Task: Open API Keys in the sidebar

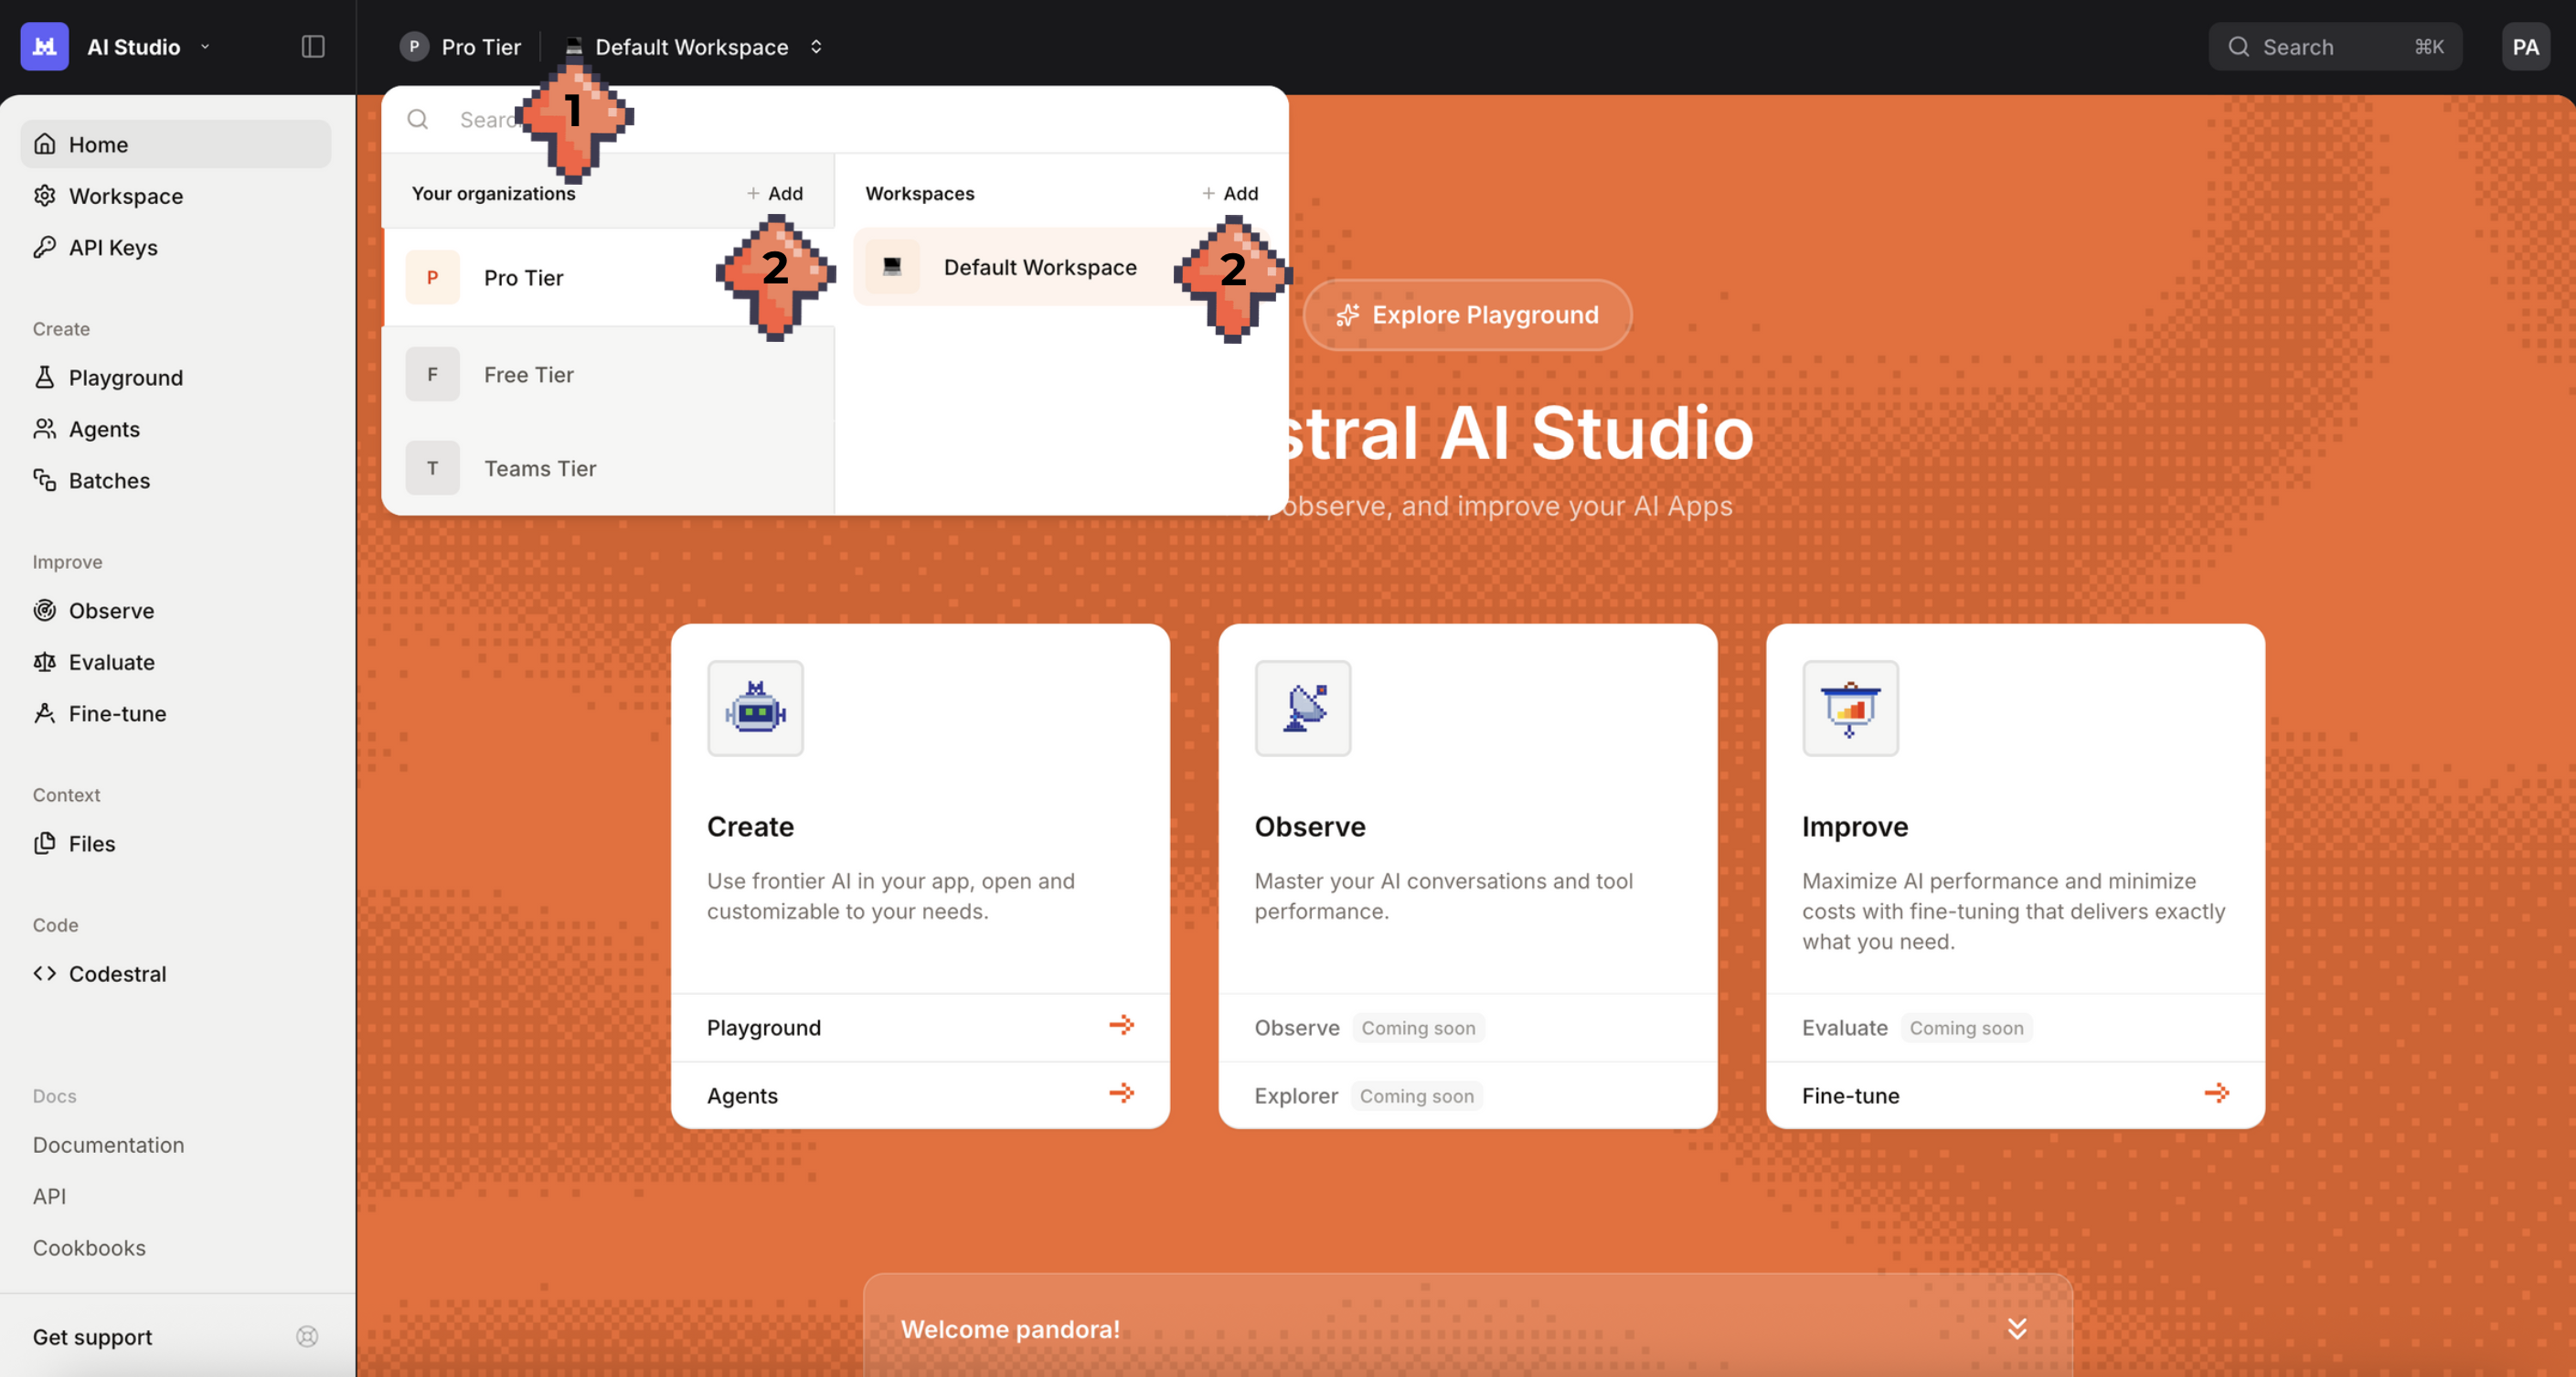Action: [113, 247]
